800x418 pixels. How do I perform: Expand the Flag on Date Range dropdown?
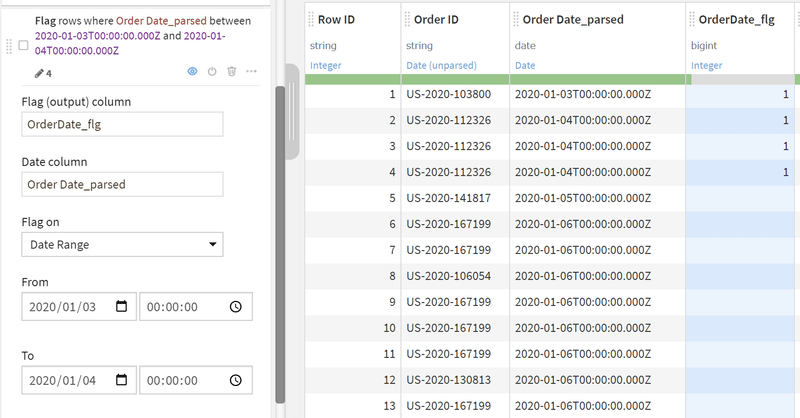coord(122,244)
